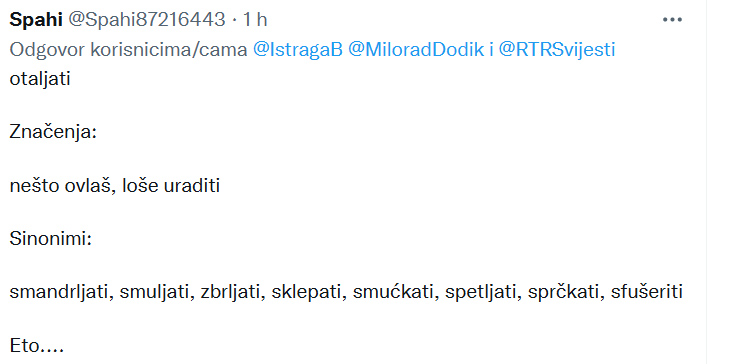Viewport: 731px width, 364px height.
Task: Click the @Spahi87216443 handle
Action: coord(147,20)
